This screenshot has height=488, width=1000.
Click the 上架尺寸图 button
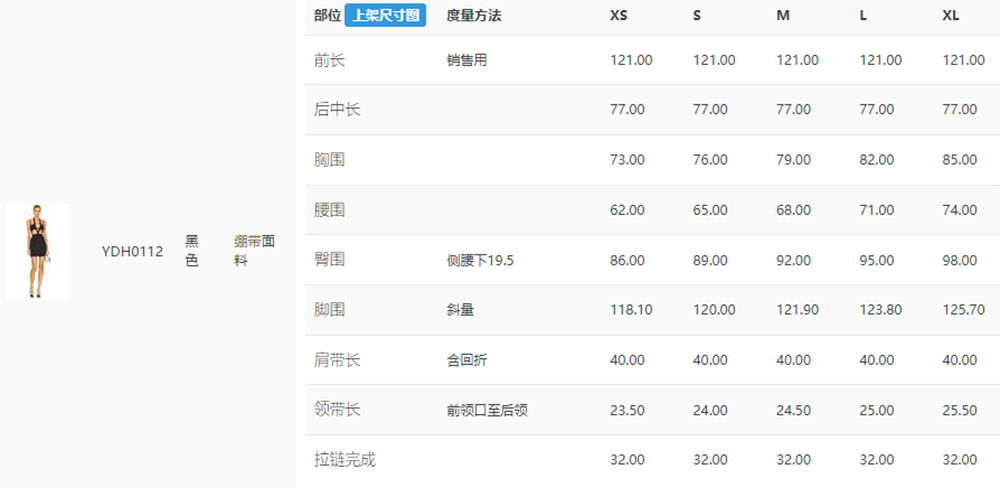tap(385, 15)
